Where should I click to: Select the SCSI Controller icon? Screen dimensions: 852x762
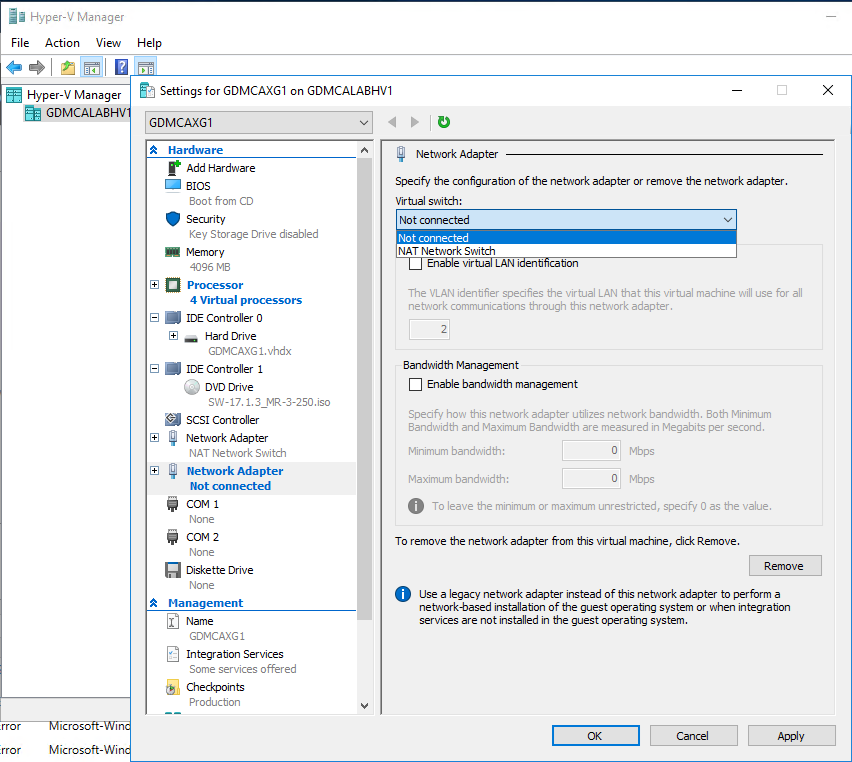point(173,419)
